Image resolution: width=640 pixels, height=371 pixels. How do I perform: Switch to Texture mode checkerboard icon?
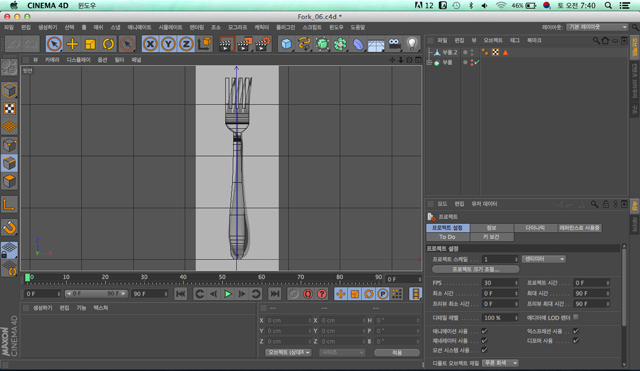[x=9, y=109]
